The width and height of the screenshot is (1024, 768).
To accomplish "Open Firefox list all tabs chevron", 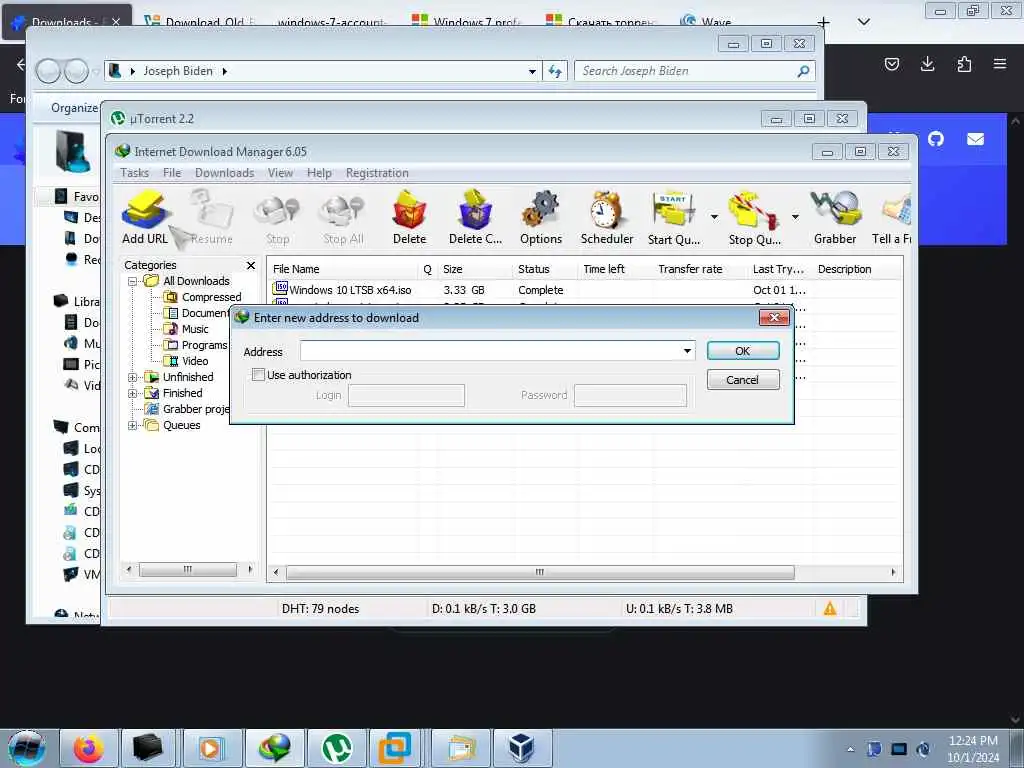I will click(x=863, y=22).
